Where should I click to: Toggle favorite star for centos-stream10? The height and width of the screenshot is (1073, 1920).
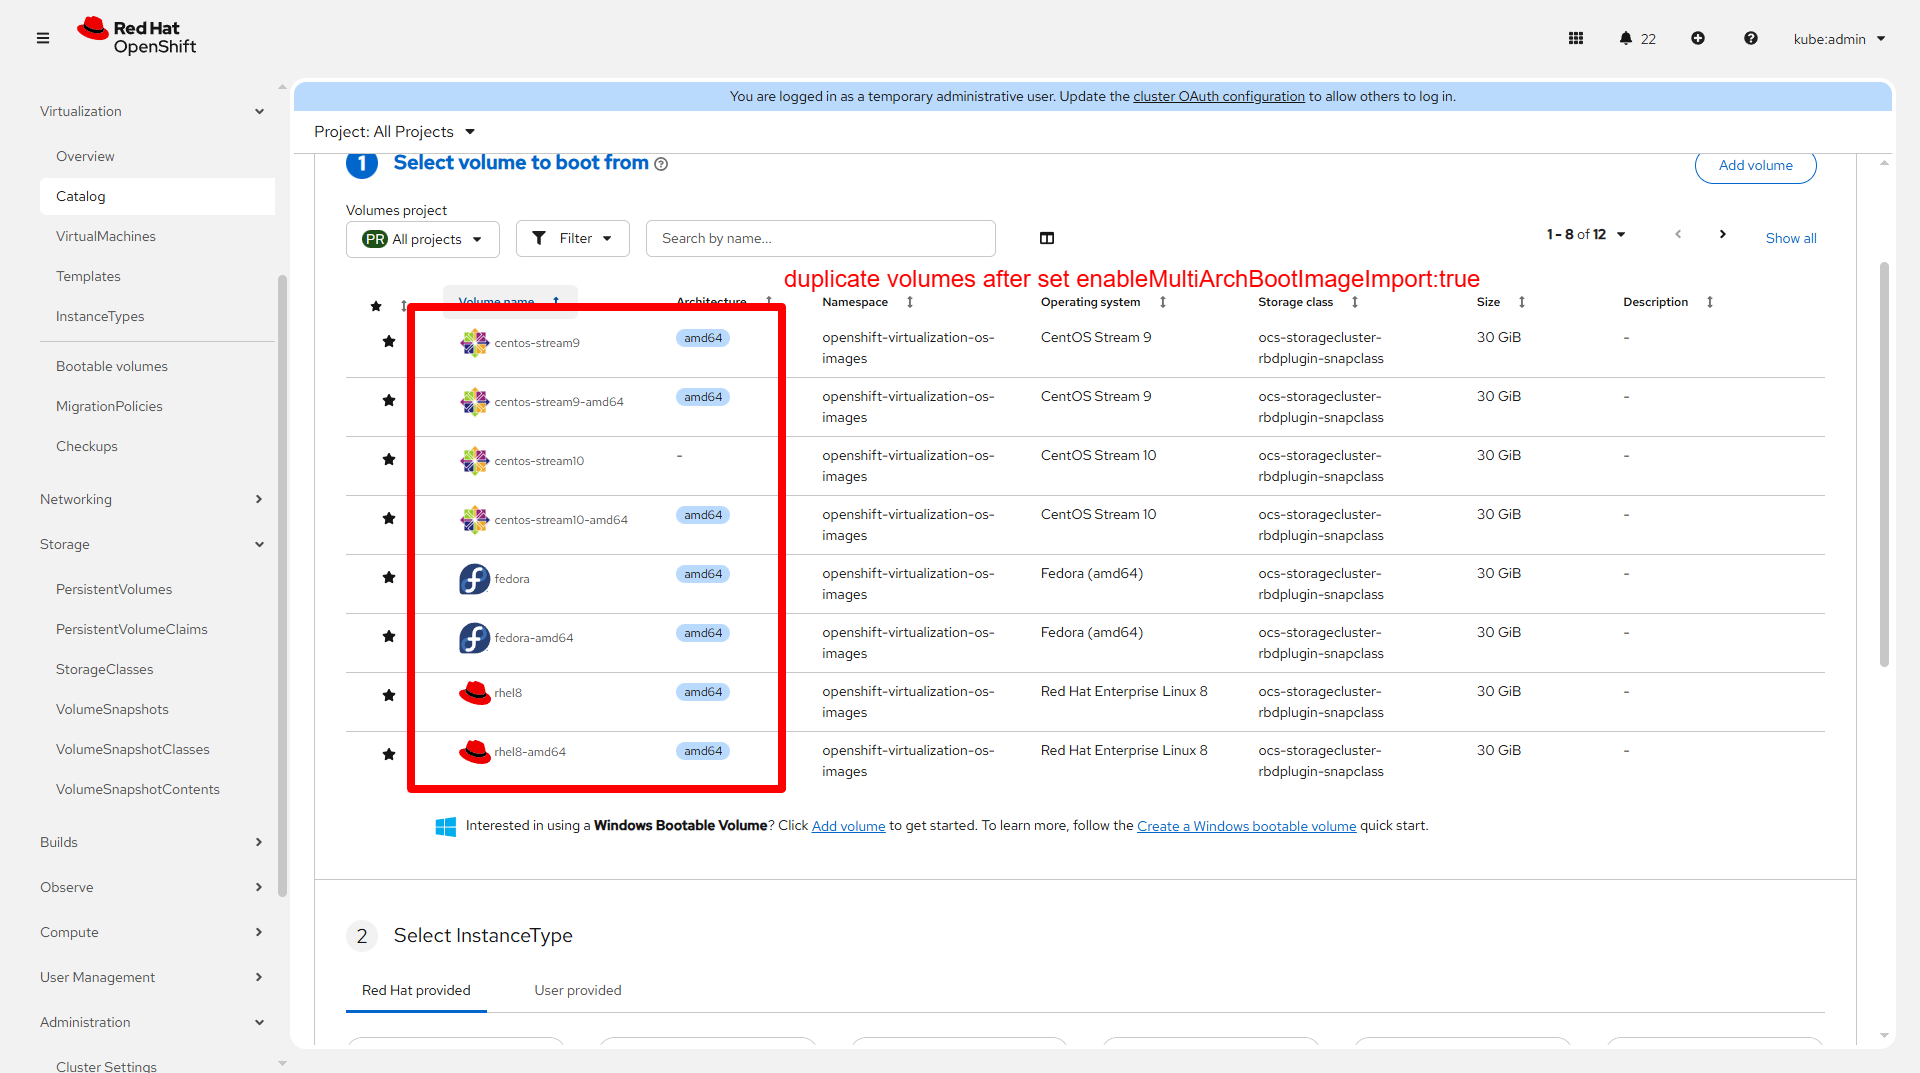(x=389, y=460)
